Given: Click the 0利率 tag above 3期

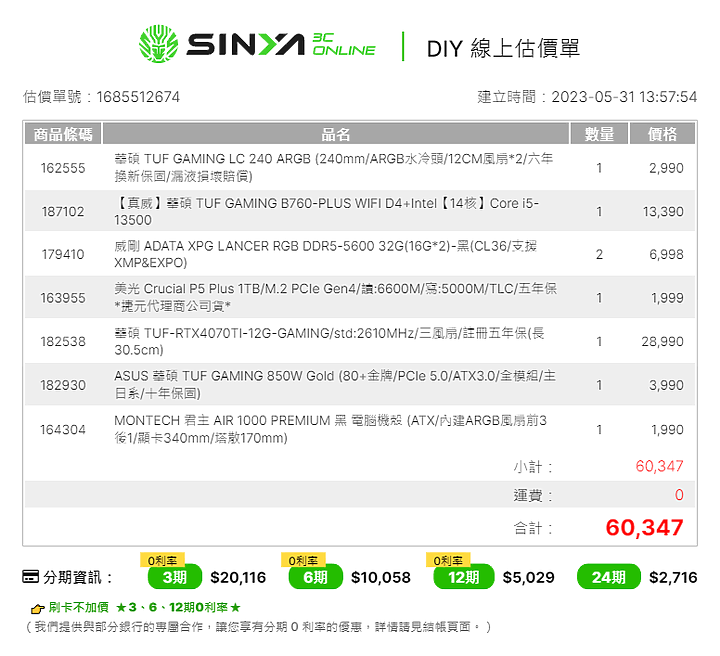Looking at the screenshot, I should pos(162,560).
